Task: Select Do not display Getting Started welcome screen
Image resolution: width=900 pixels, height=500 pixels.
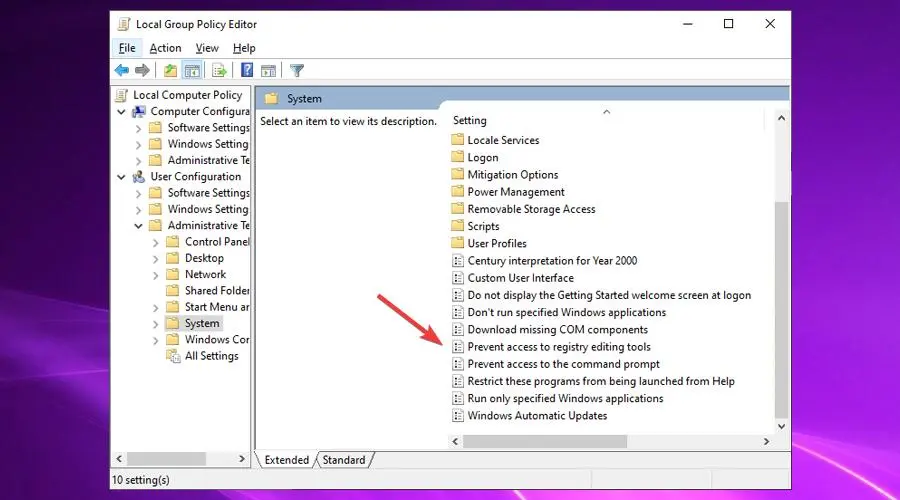Action: pyautogui.click(x=609, y=295)
